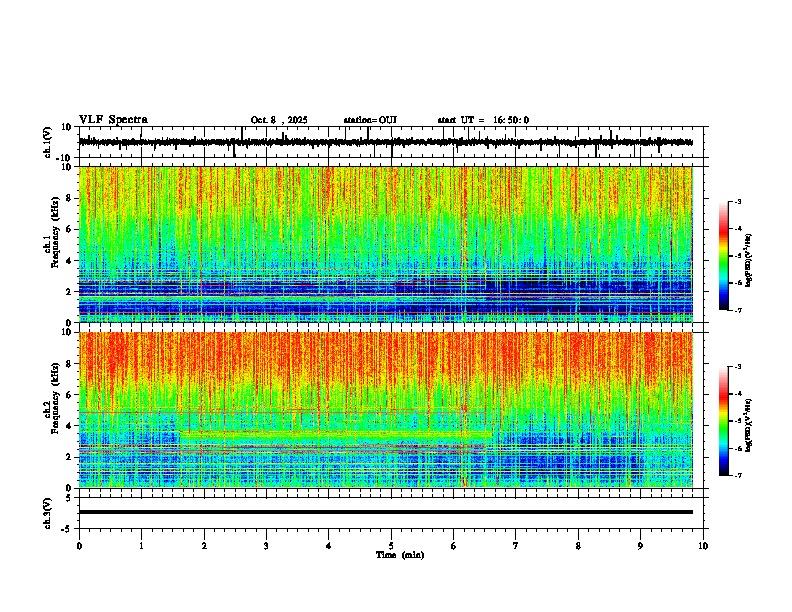
Task: Click the ch.3 flat black voltage trace
Action: [x=385, y=512]
